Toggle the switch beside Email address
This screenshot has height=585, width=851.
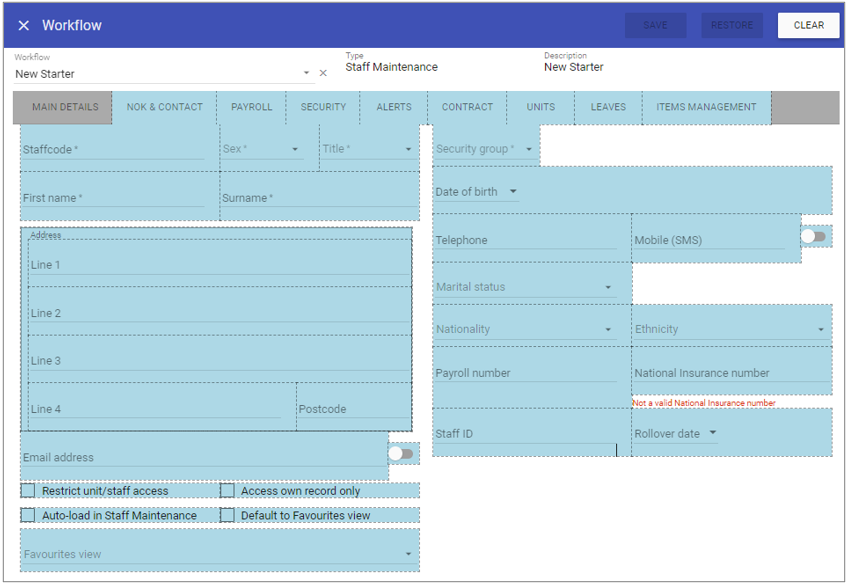[401, 454]
